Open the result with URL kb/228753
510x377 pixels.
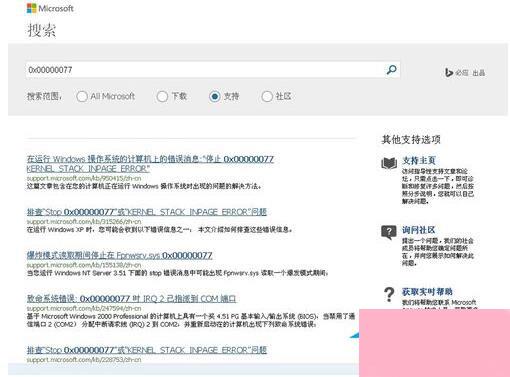(x=147, y=350)
